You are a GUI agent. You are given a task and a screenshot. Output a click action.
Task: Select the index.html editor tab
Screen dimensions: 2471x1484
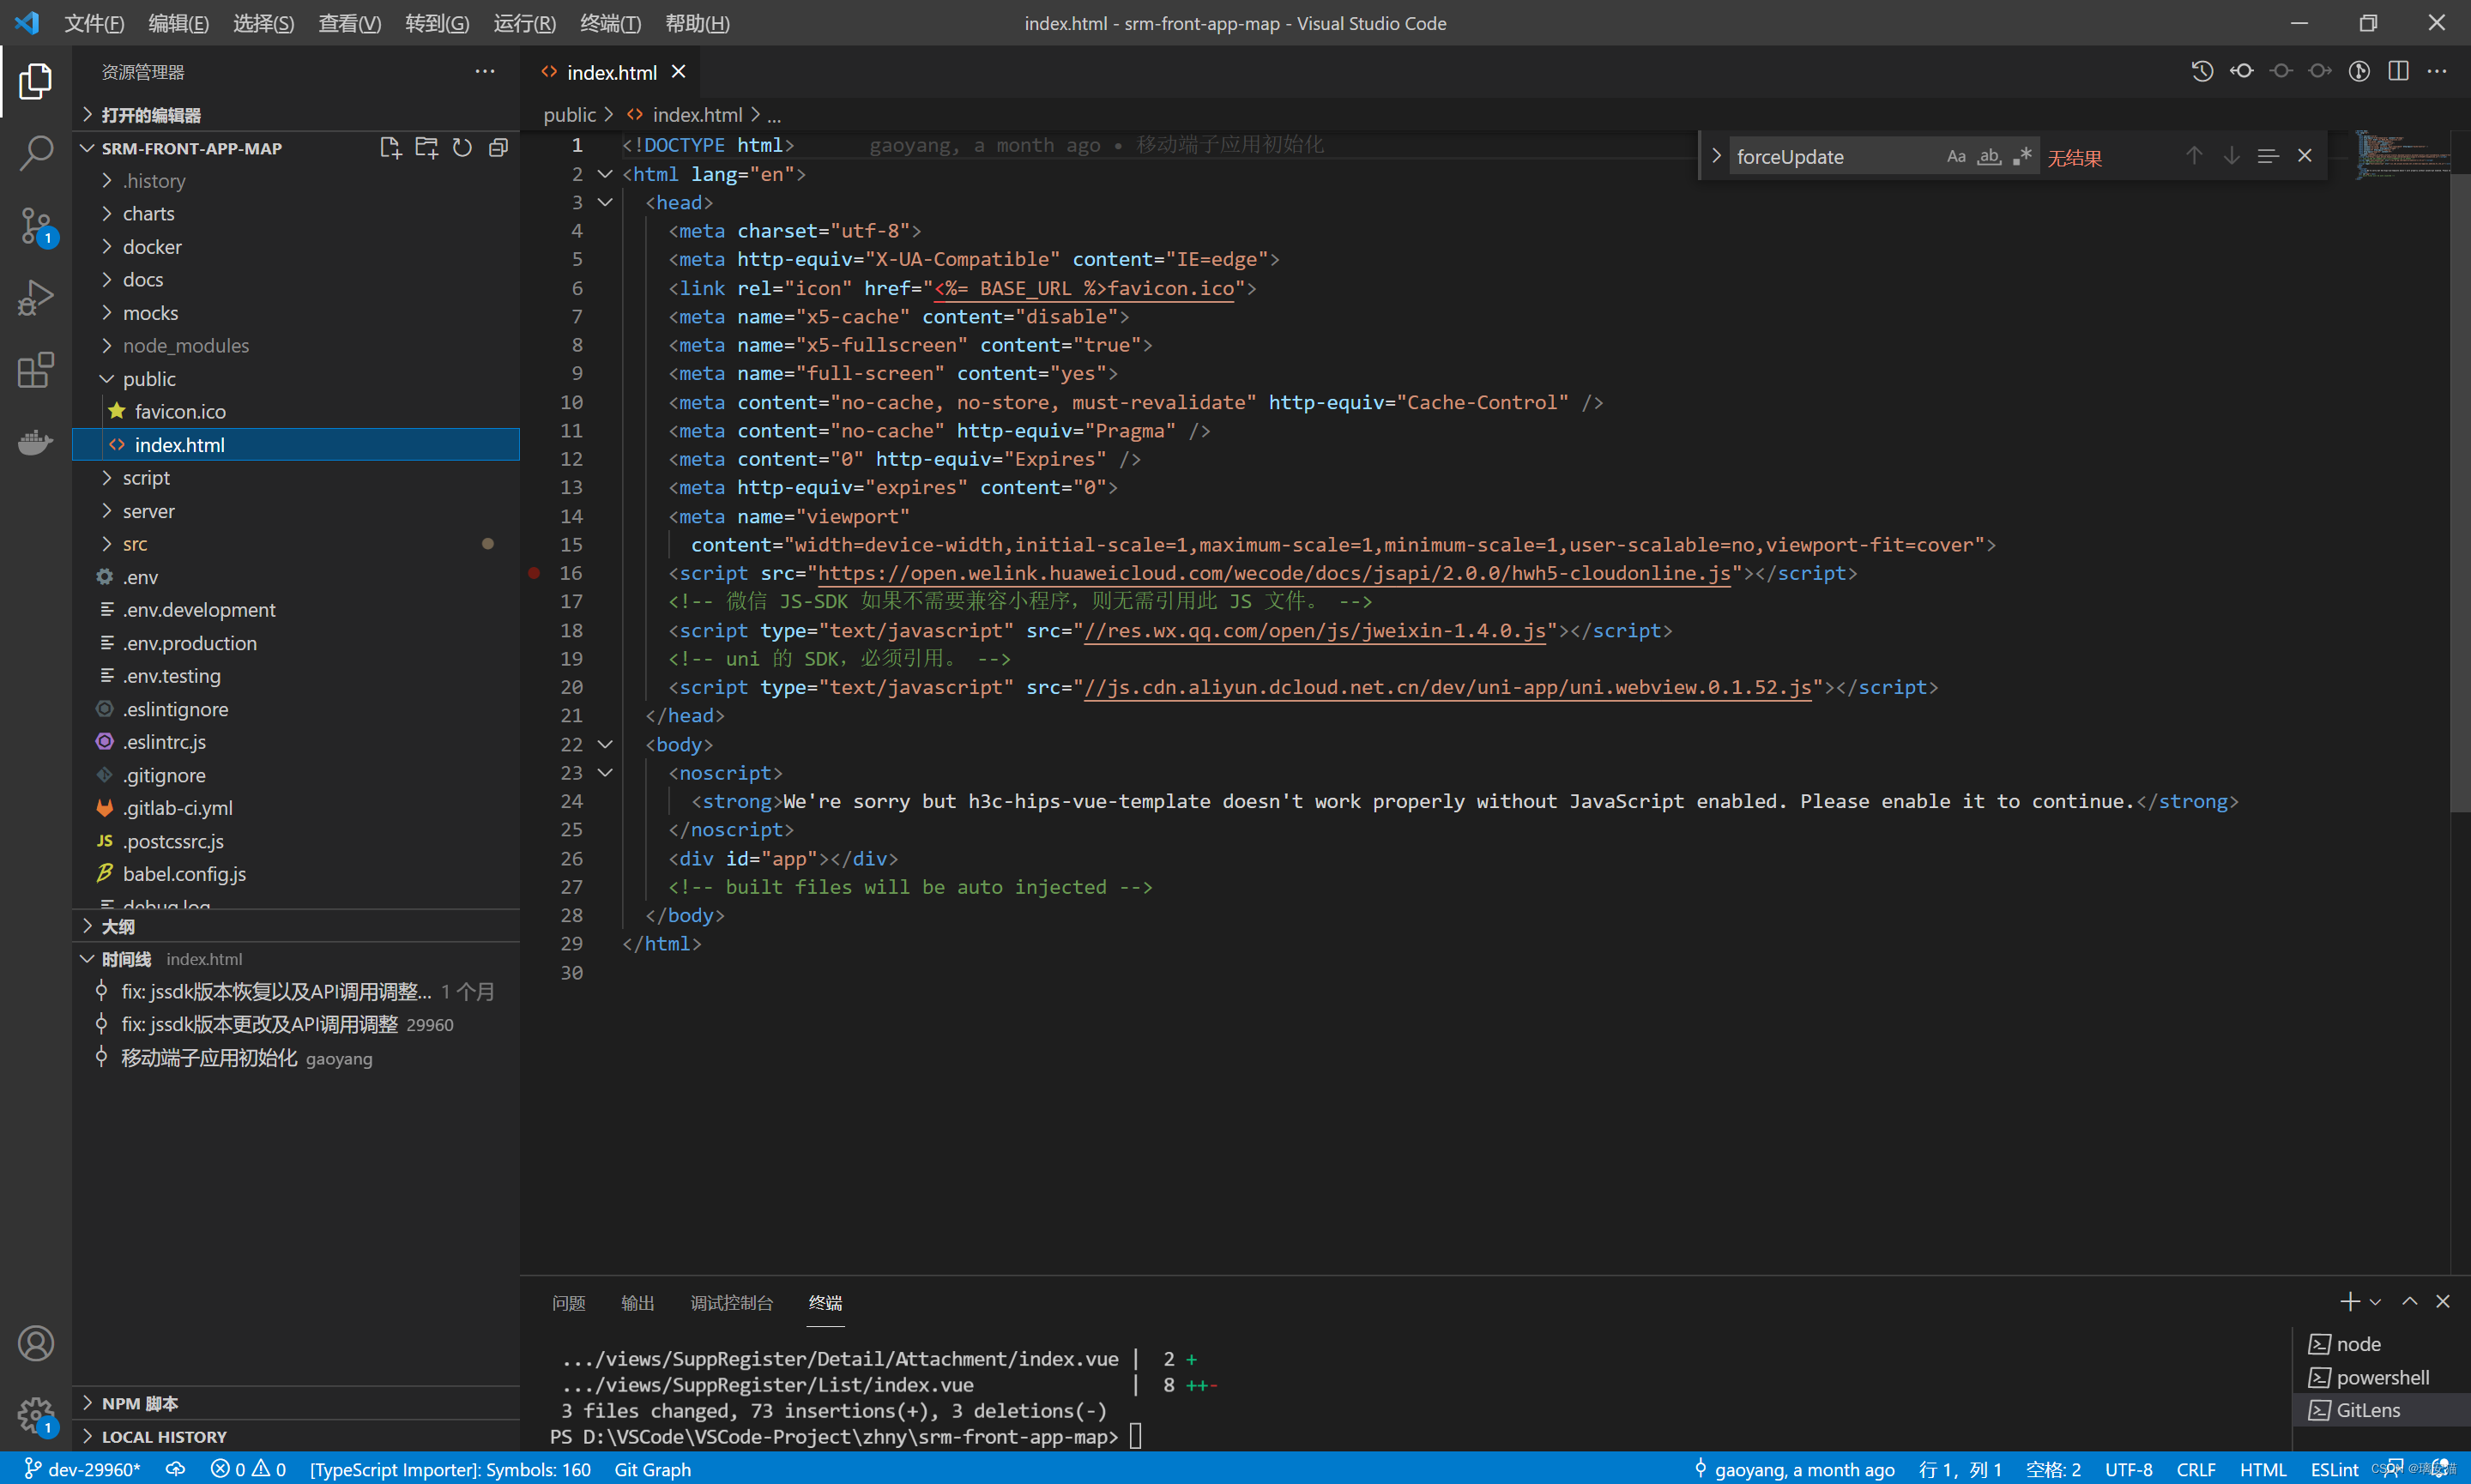tap(610, 72)
